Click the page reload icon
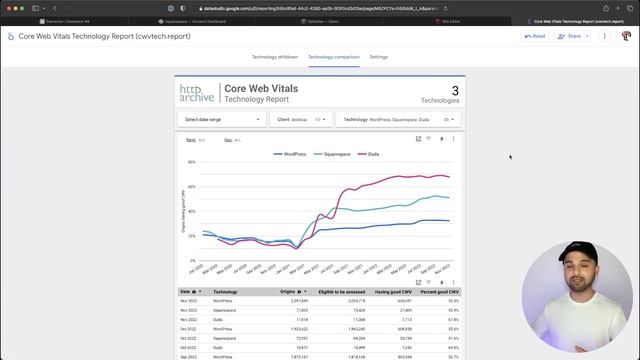 click(x=445, y=8)
